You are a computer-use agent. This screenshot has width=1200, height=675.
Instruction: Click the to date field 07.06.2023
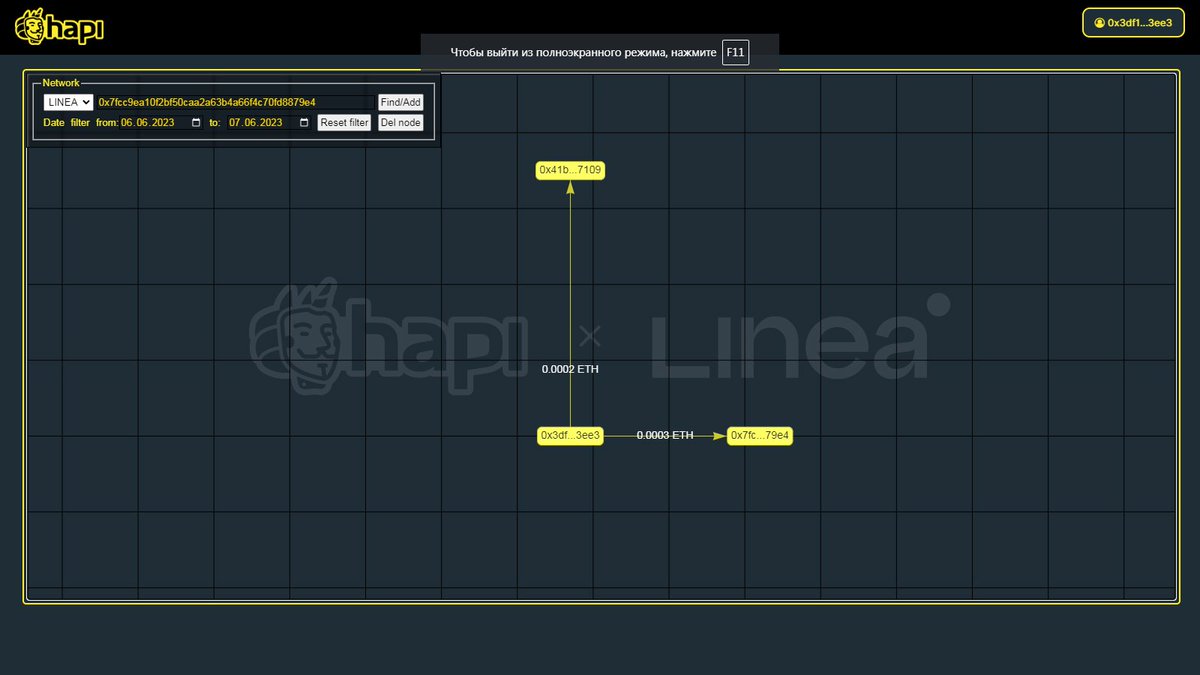coord(269,123)
